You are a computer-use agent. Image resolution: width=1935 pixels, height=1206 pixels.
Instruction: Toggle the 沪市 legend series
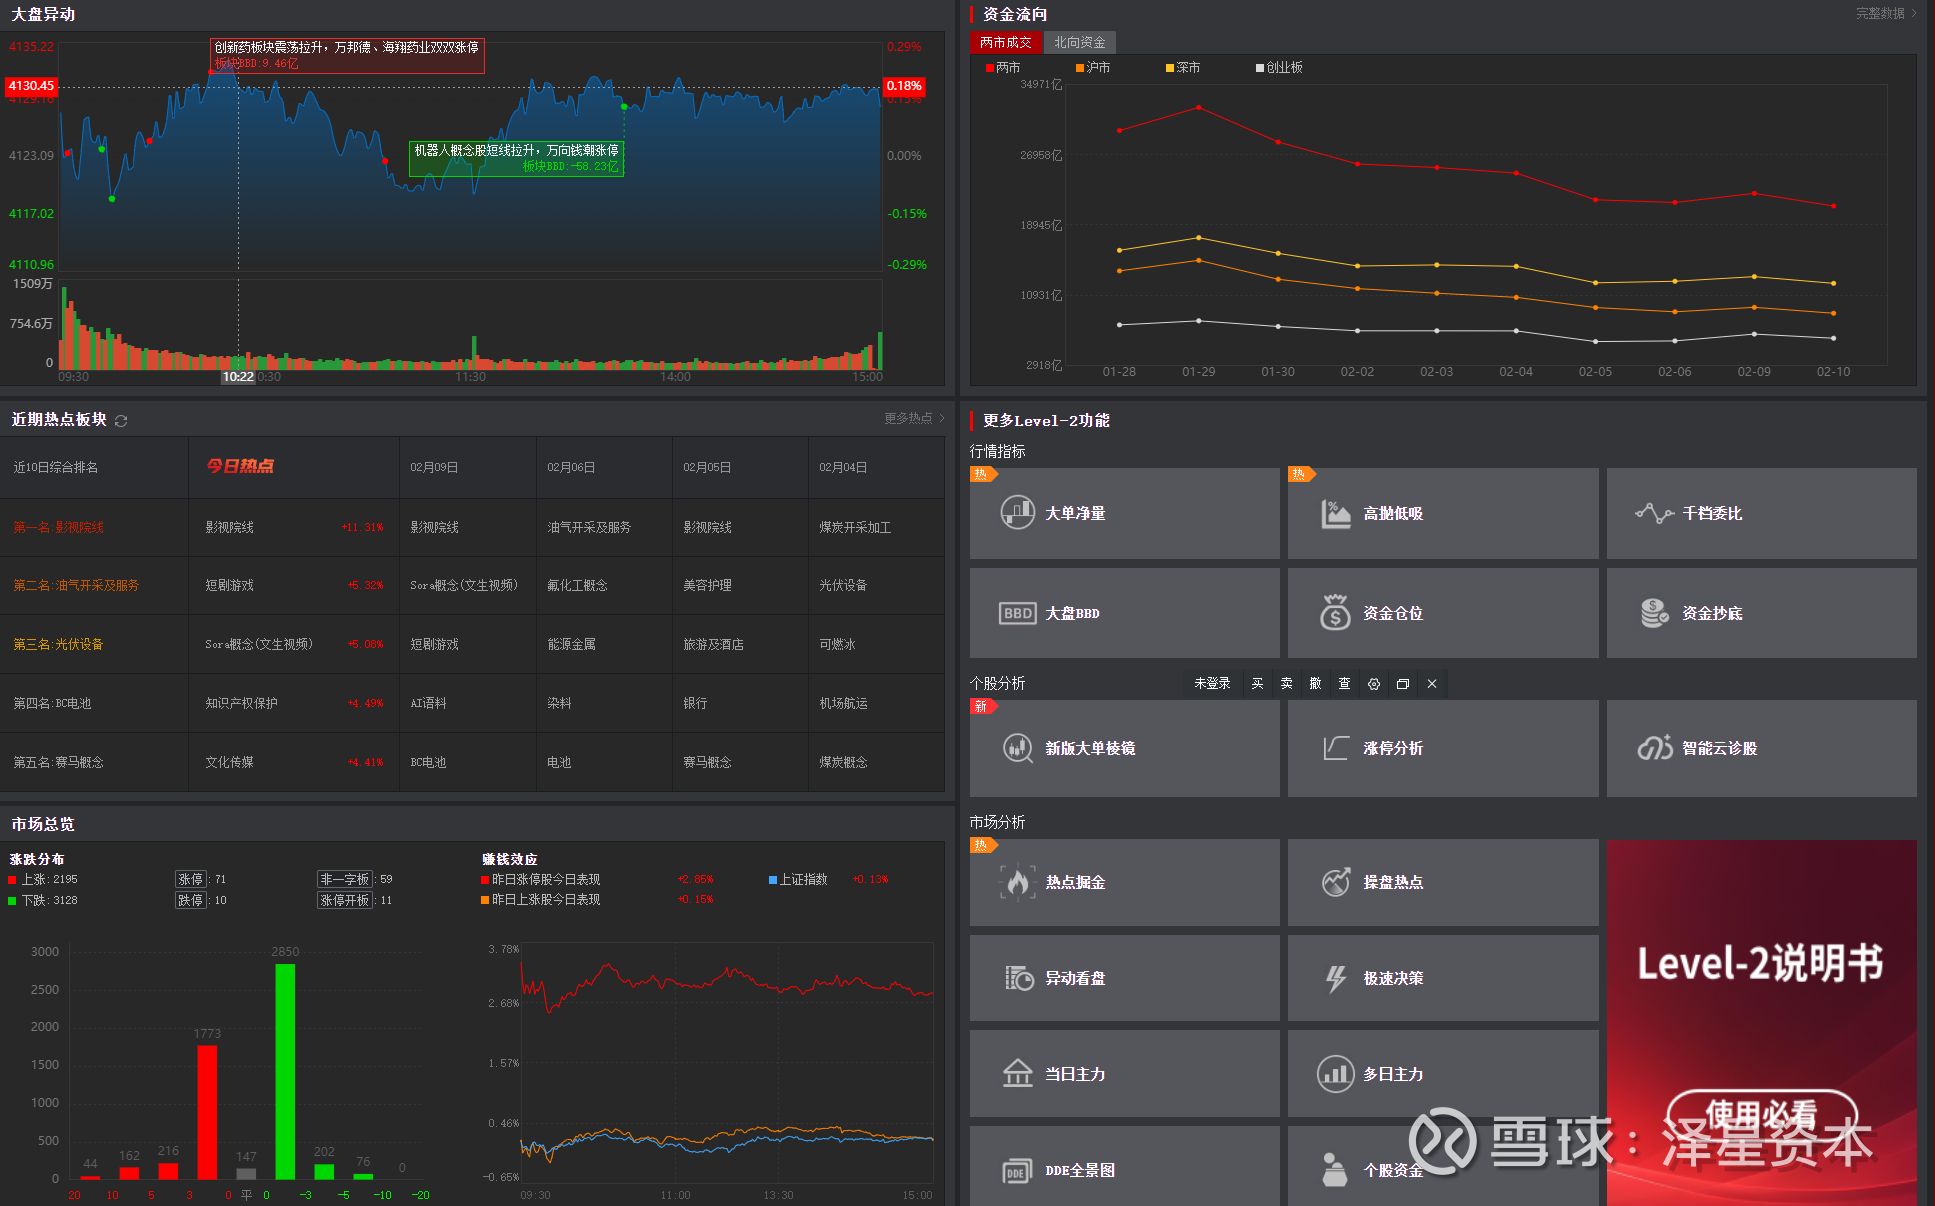click(1093, 68)
